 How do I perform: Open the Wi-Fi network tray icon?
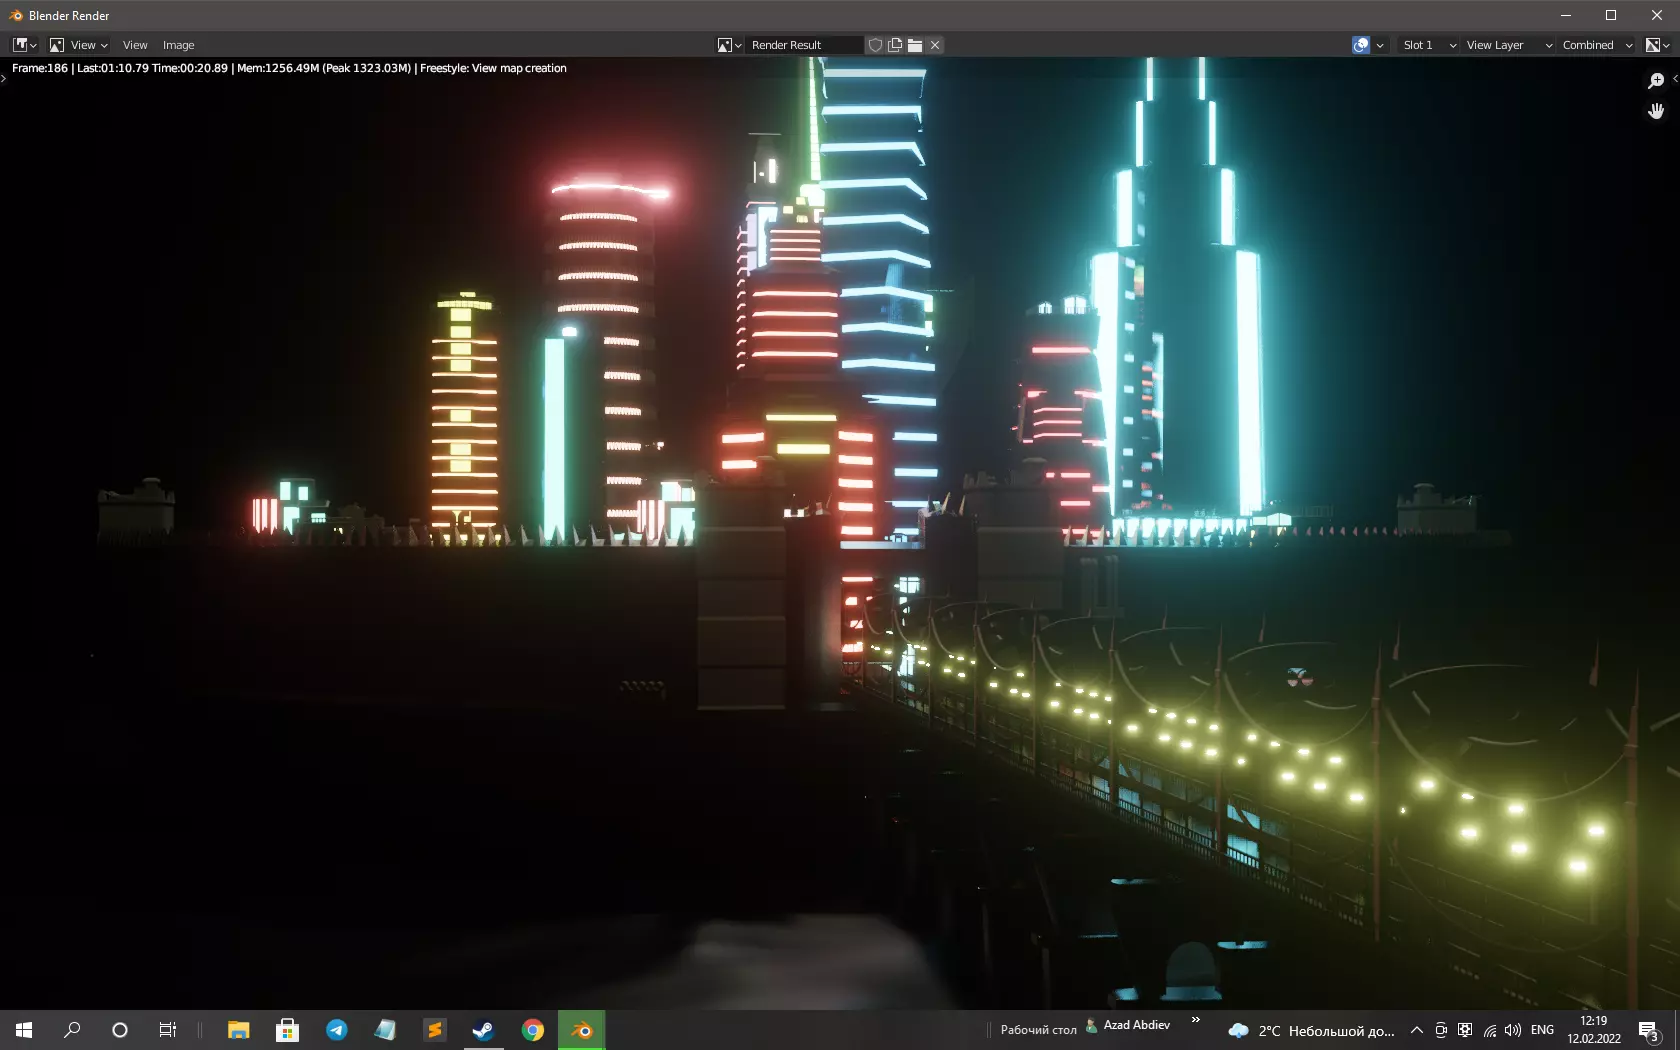1489,1030
